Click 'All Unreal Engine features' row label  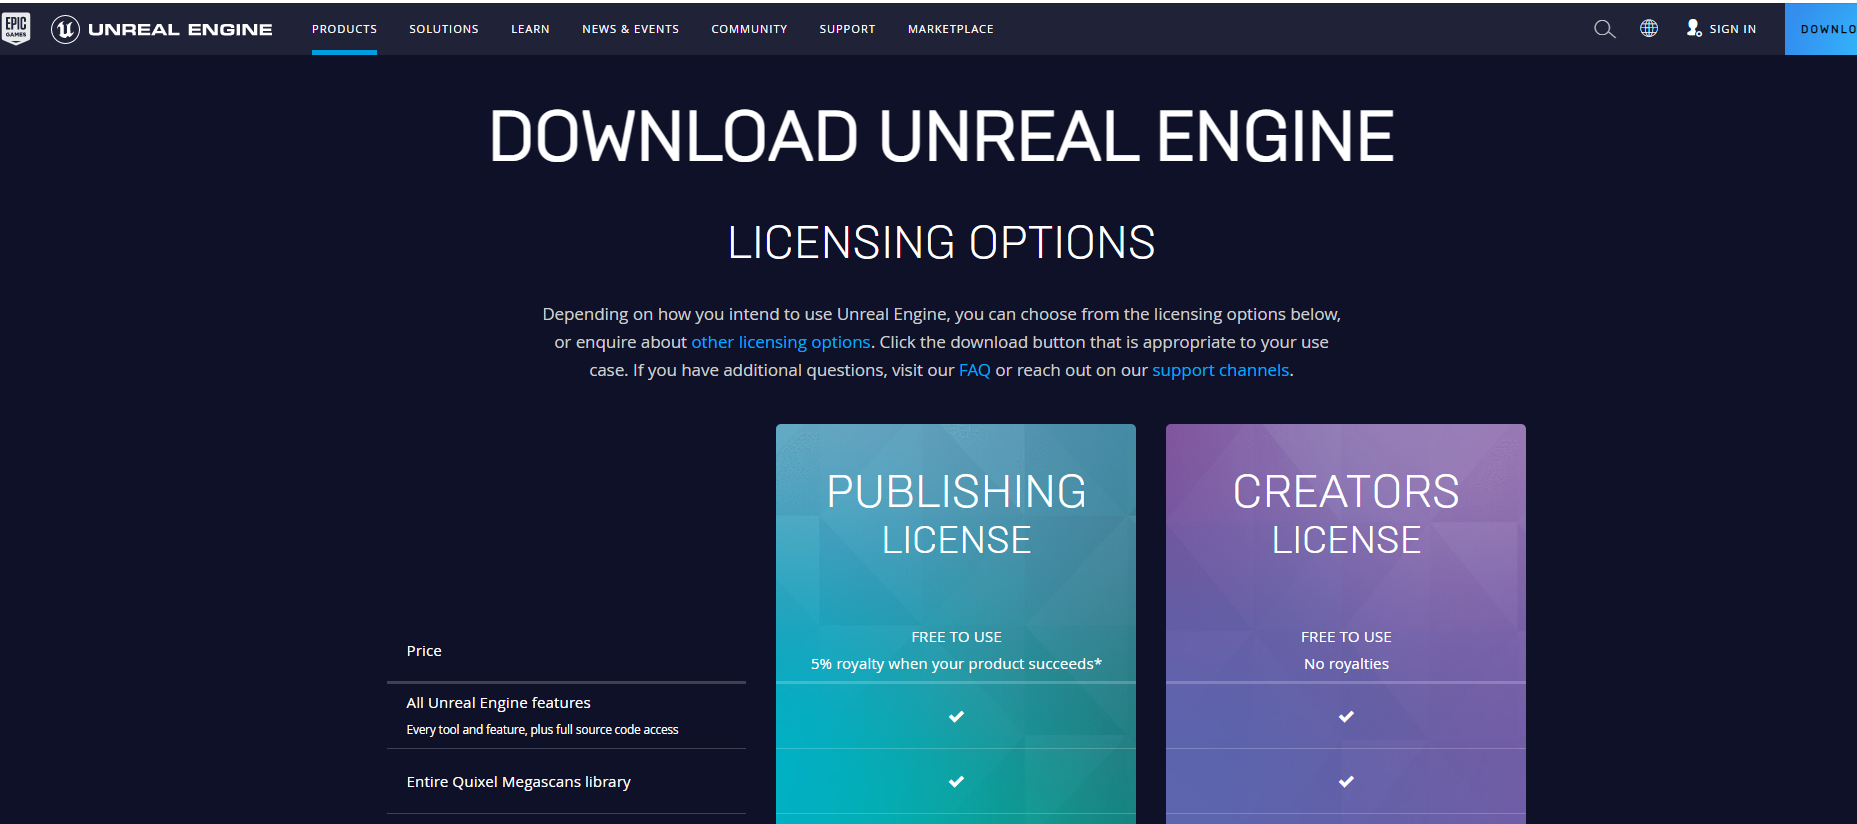click(x=498, y=703)
